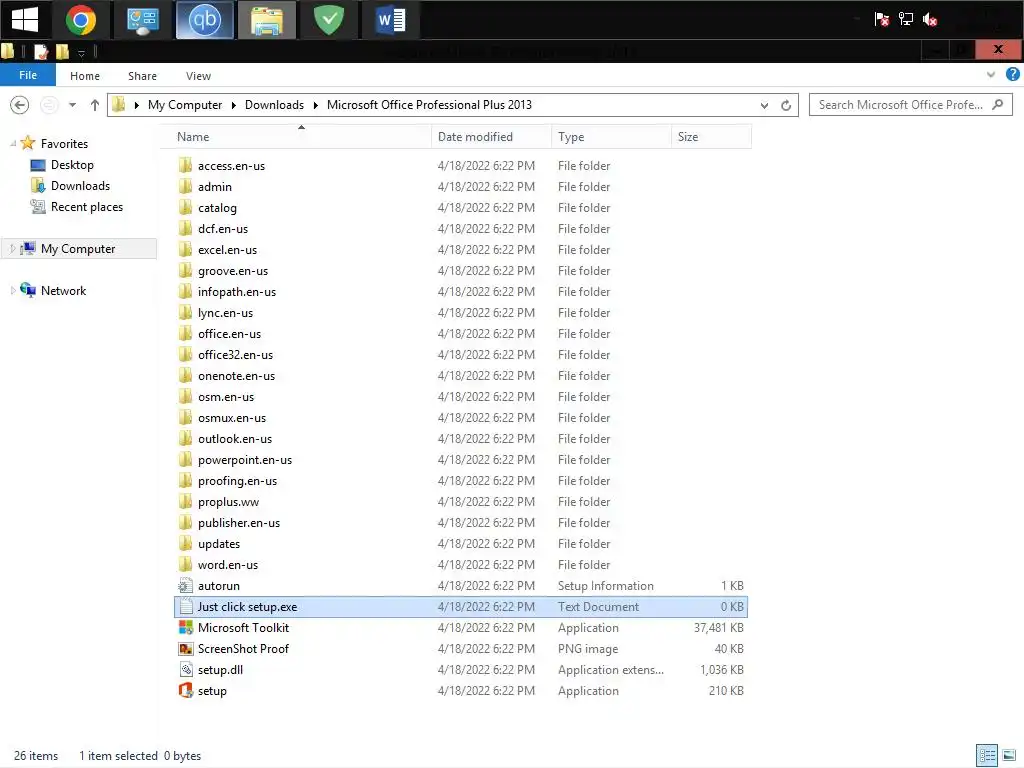The height and width of the screenshot is (768, 1024).
Task: Select the Microsoft Toolkit application icon
Action: [x=185, y=628]
